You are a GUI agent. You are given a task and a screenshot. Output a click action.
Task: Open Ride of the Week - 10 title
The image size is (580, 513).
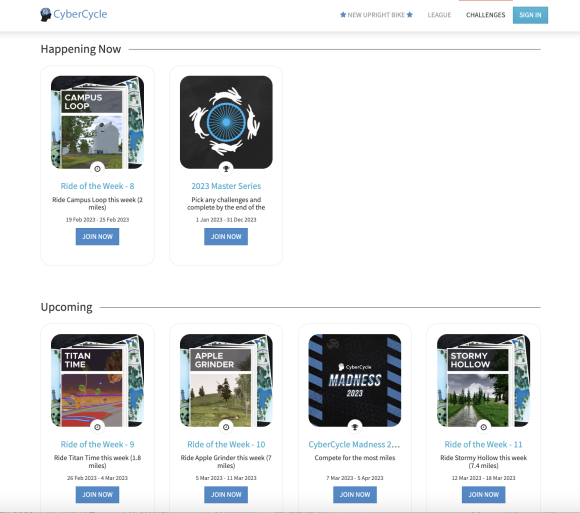[226, 444]
